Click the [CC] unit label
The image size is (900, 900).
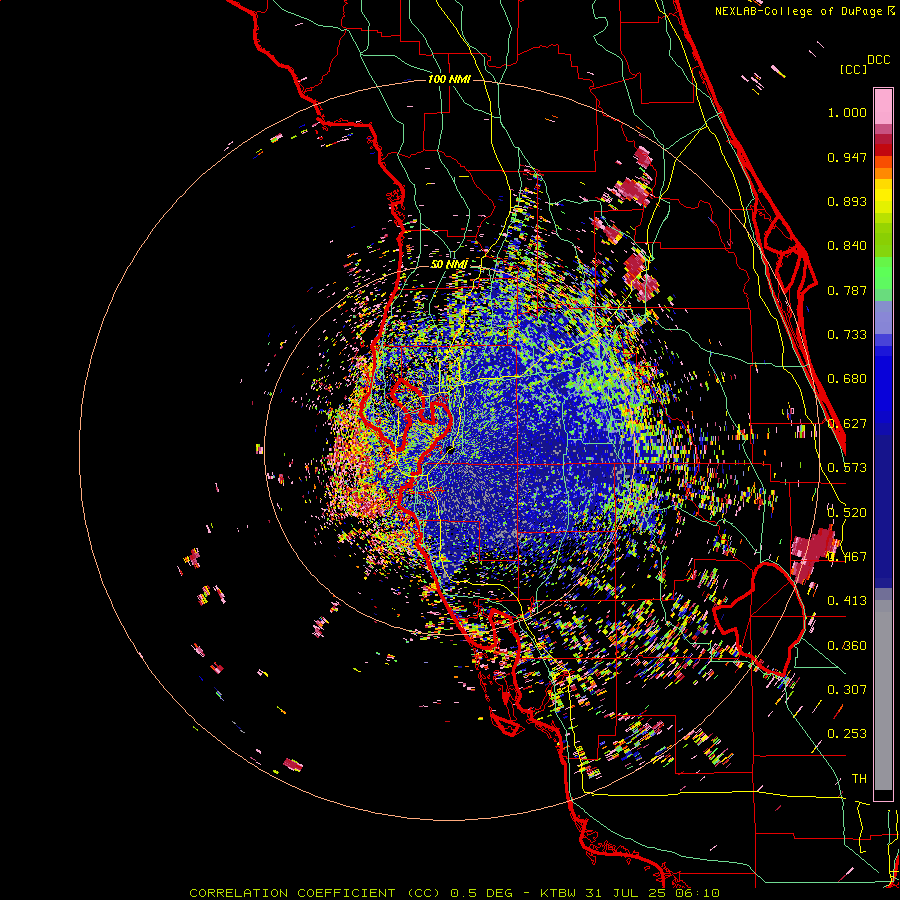click(x=854, y=69)
